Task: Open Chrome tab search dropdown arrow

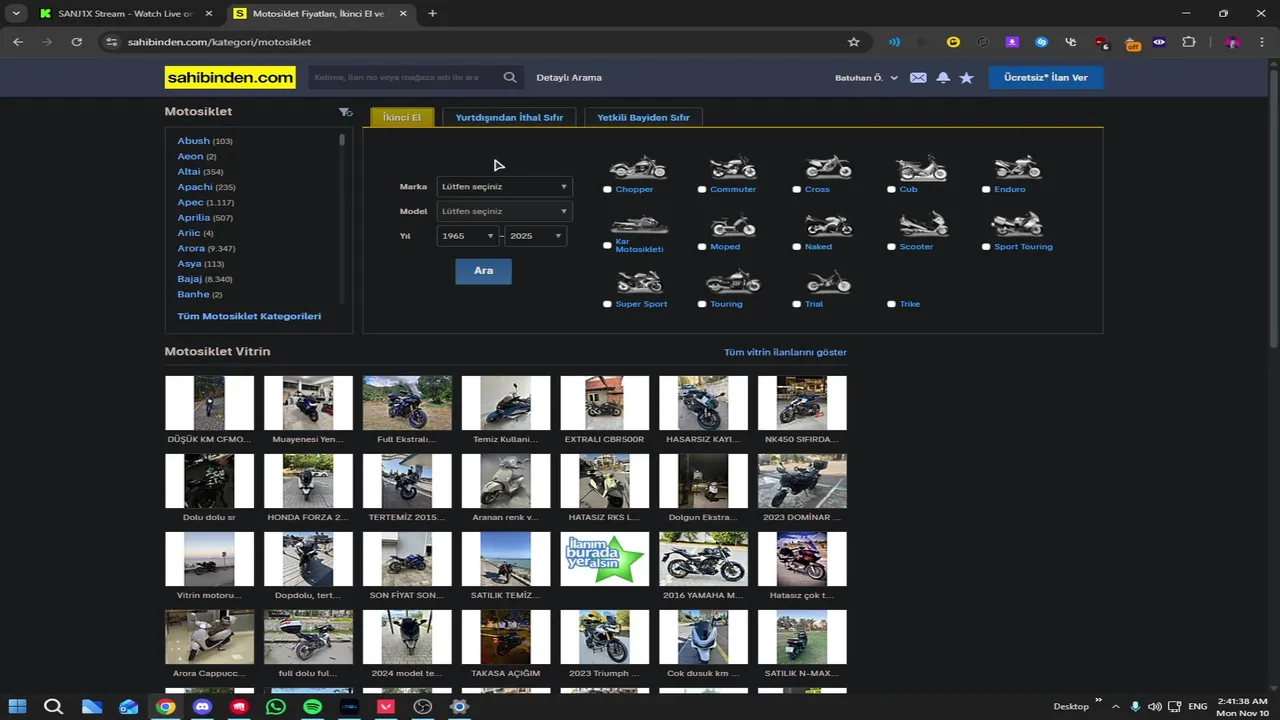Action: click(16, 13)
